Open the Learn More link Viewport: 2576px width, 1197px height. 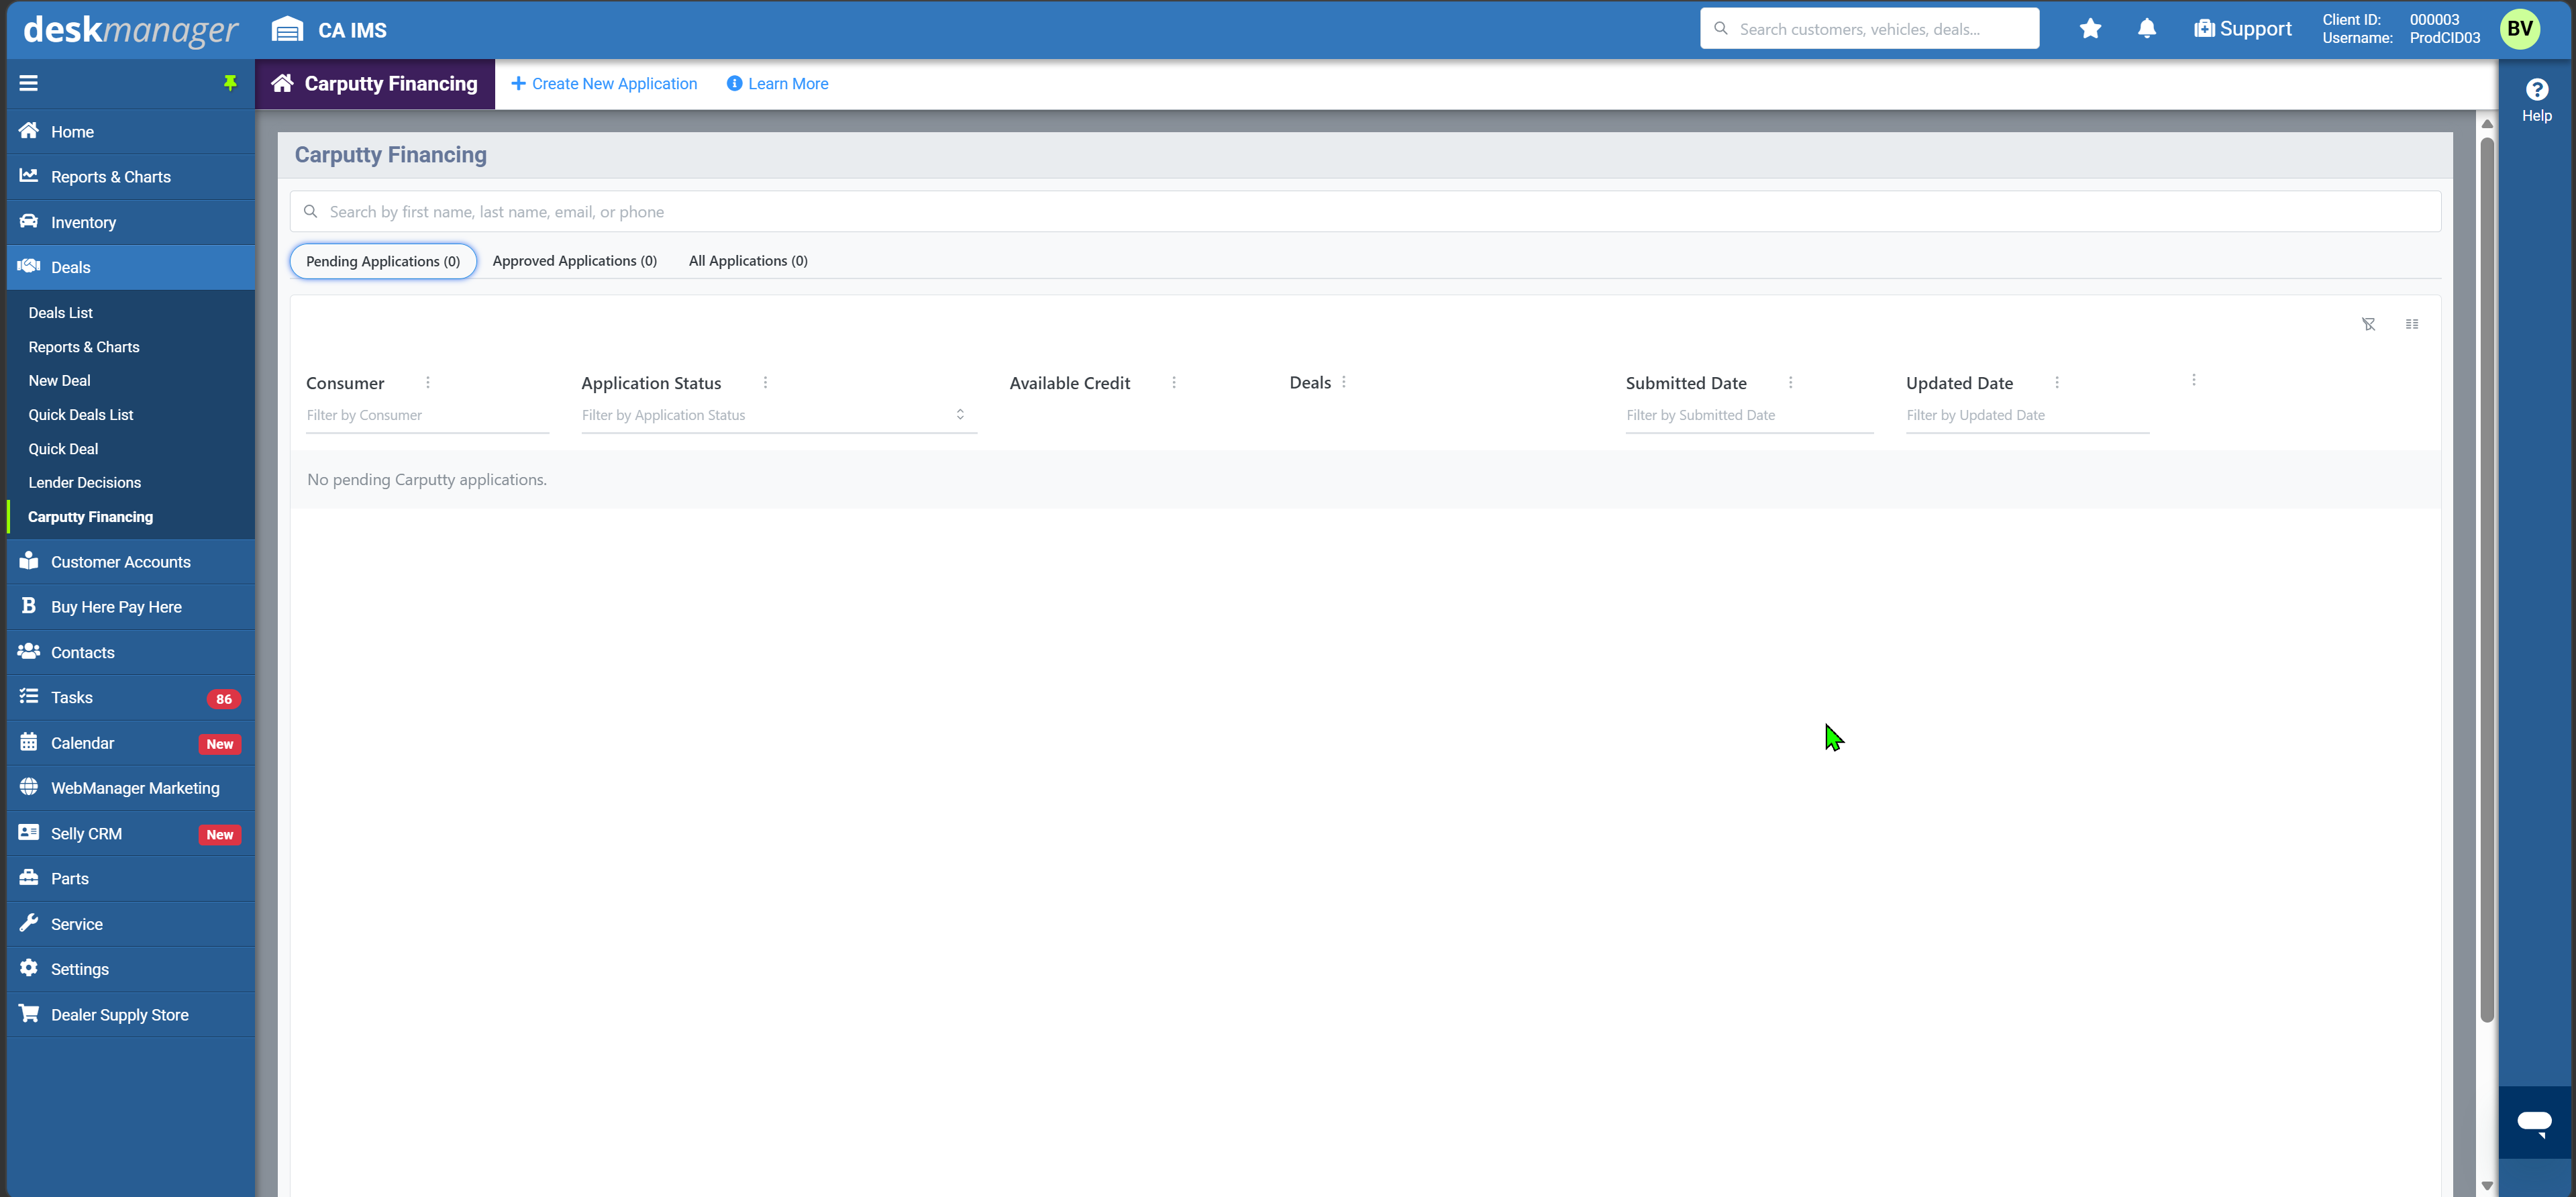click(x=777, y=84)
